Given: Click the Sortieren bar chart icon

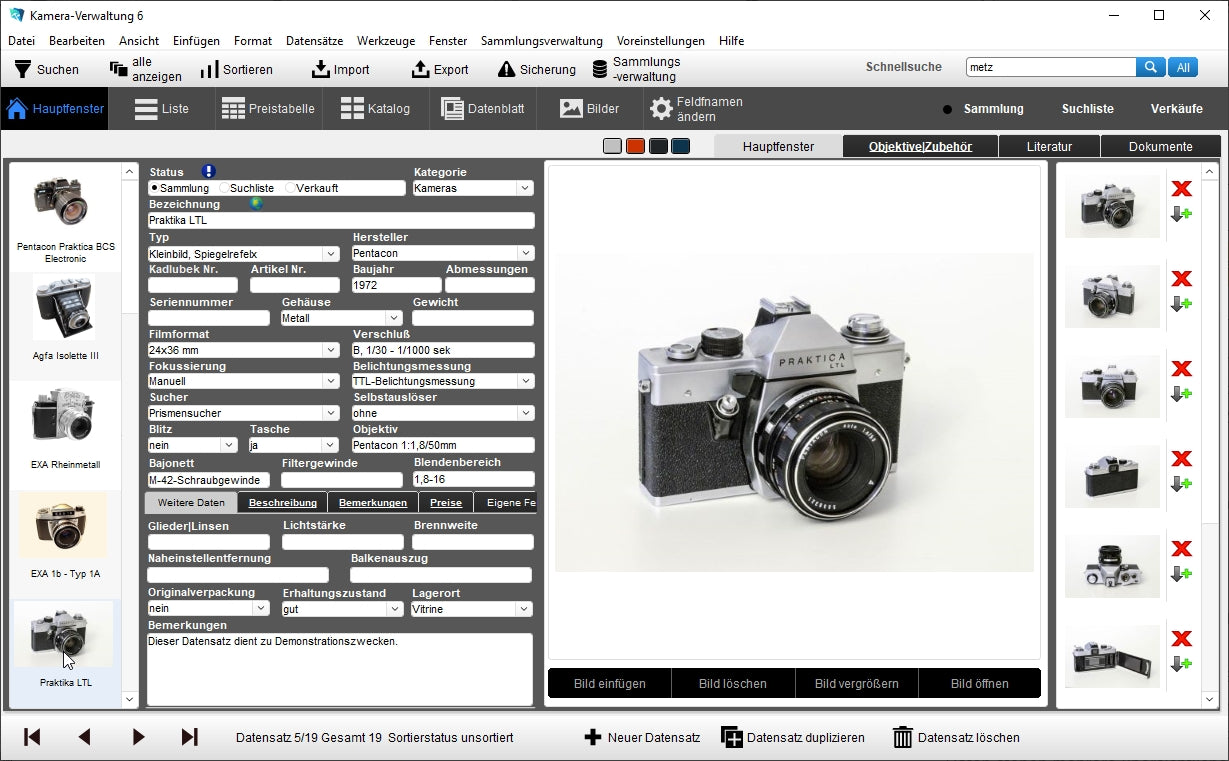Looking at the screenshot, I should (209, 70).
